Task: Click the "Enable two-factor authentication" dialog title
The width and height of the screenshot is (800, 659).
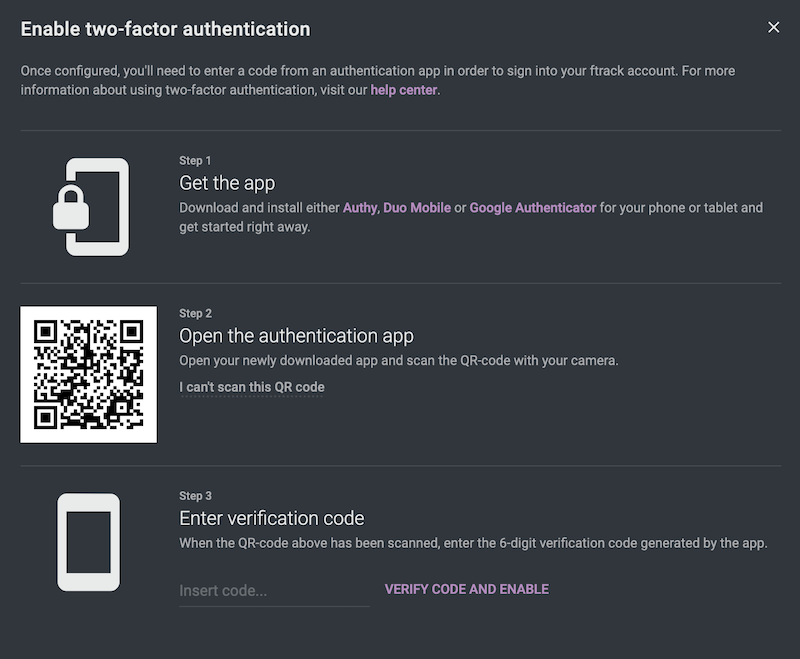Action: tap(166, 29)
